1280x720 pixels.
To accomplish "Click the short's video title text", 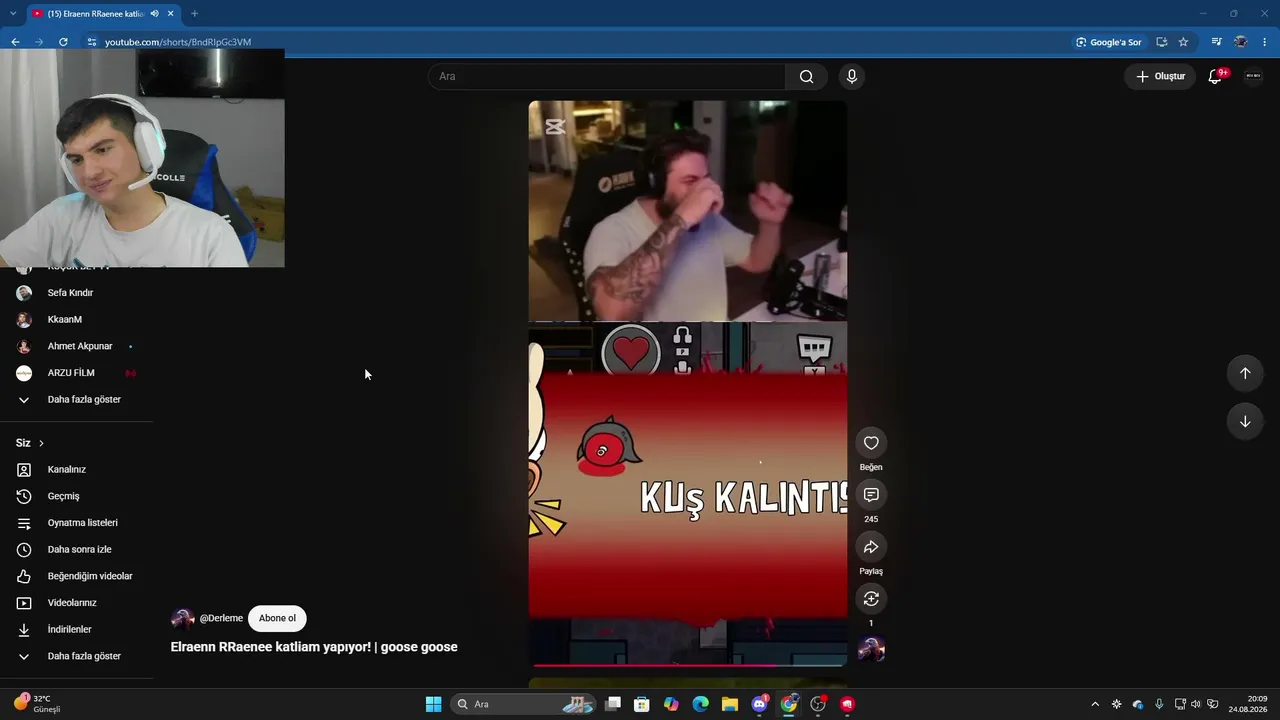I will pos(314,647).
